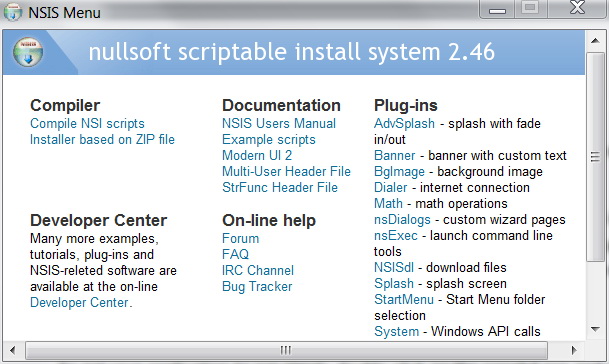Open the NSIS Users Manual
The image size is (609, 364).
tap(279, 124)
